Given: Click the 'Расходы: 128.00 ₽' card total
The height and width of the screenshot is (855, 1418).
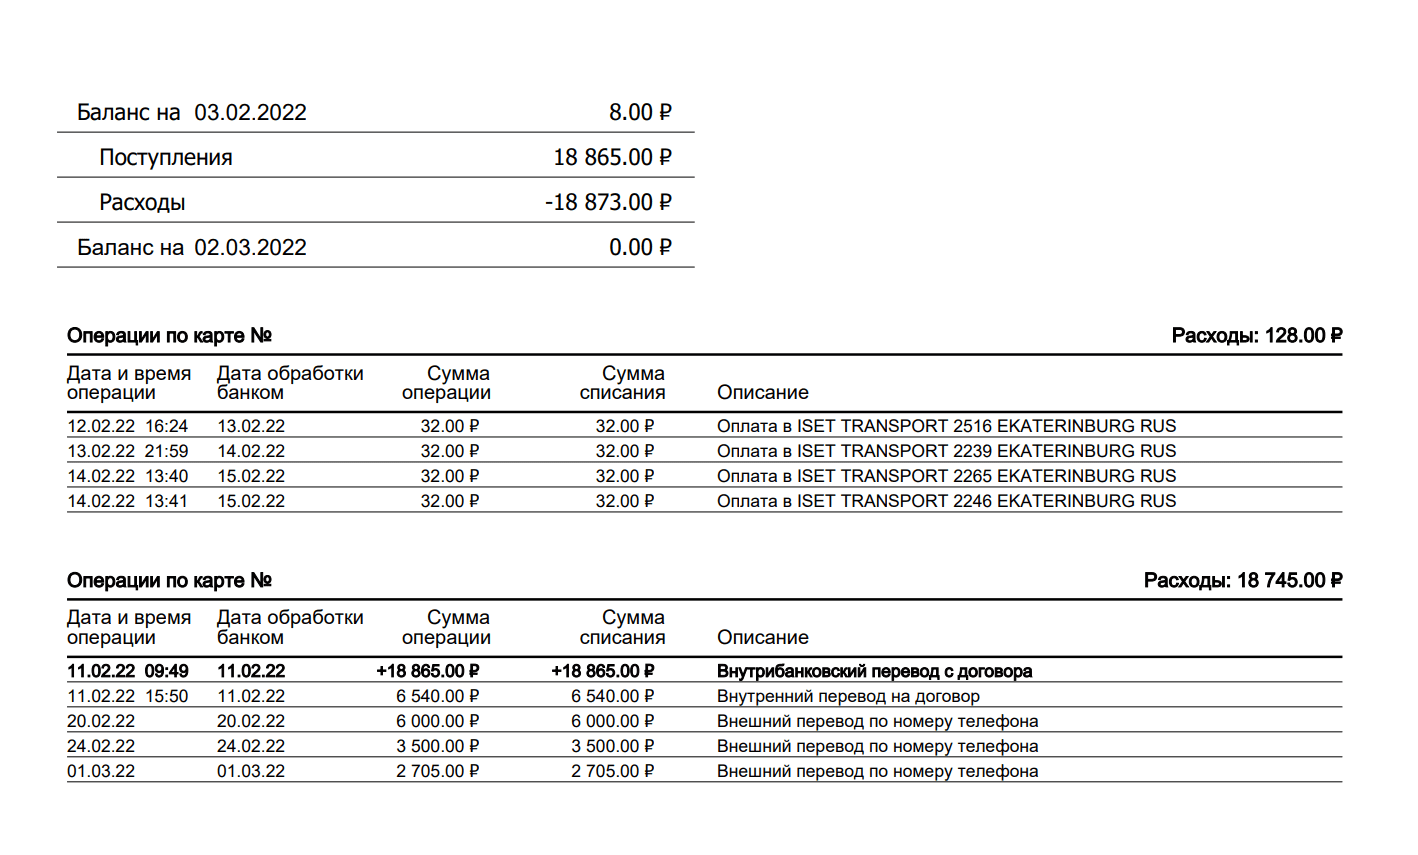Looking at the screenshot, I should coord(1257,336).
